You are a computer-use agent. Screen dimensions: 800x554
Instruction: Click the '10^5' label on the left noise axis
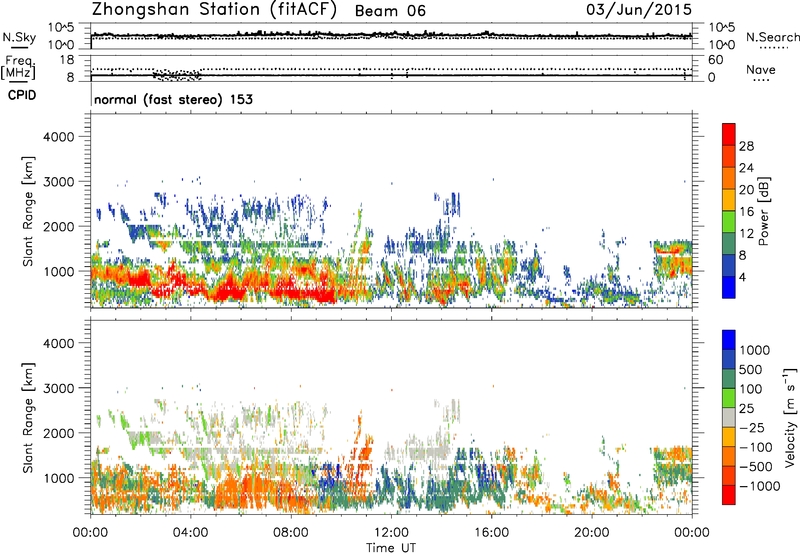click(x=61, y=28)
